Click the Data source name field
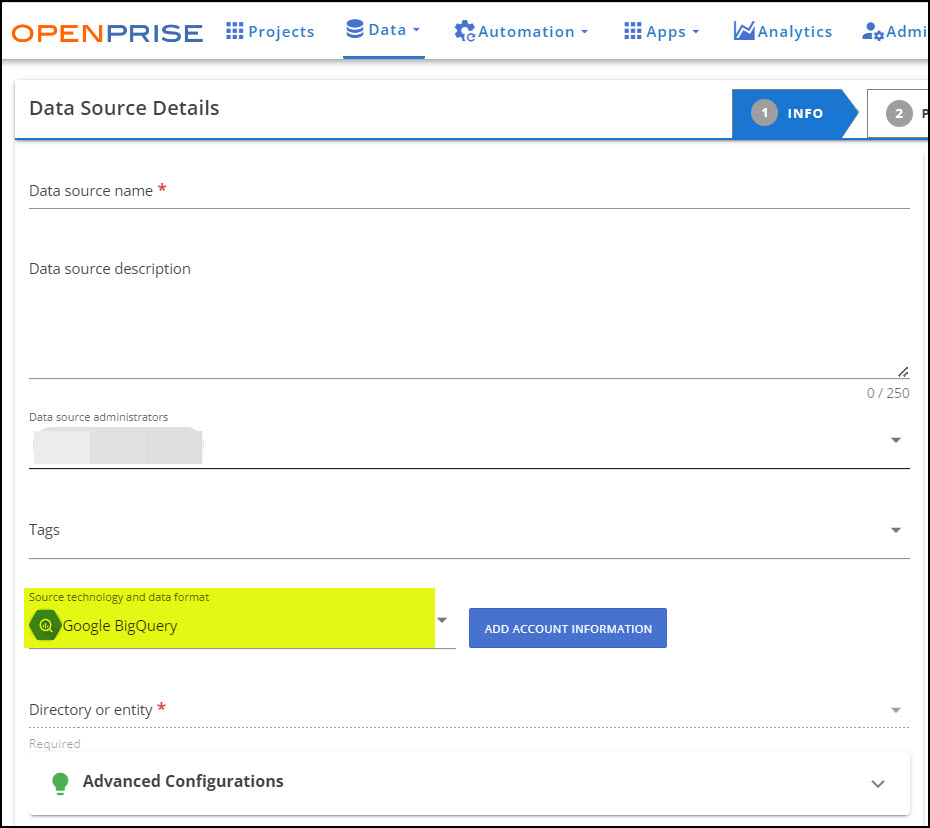 click(468, 191)
